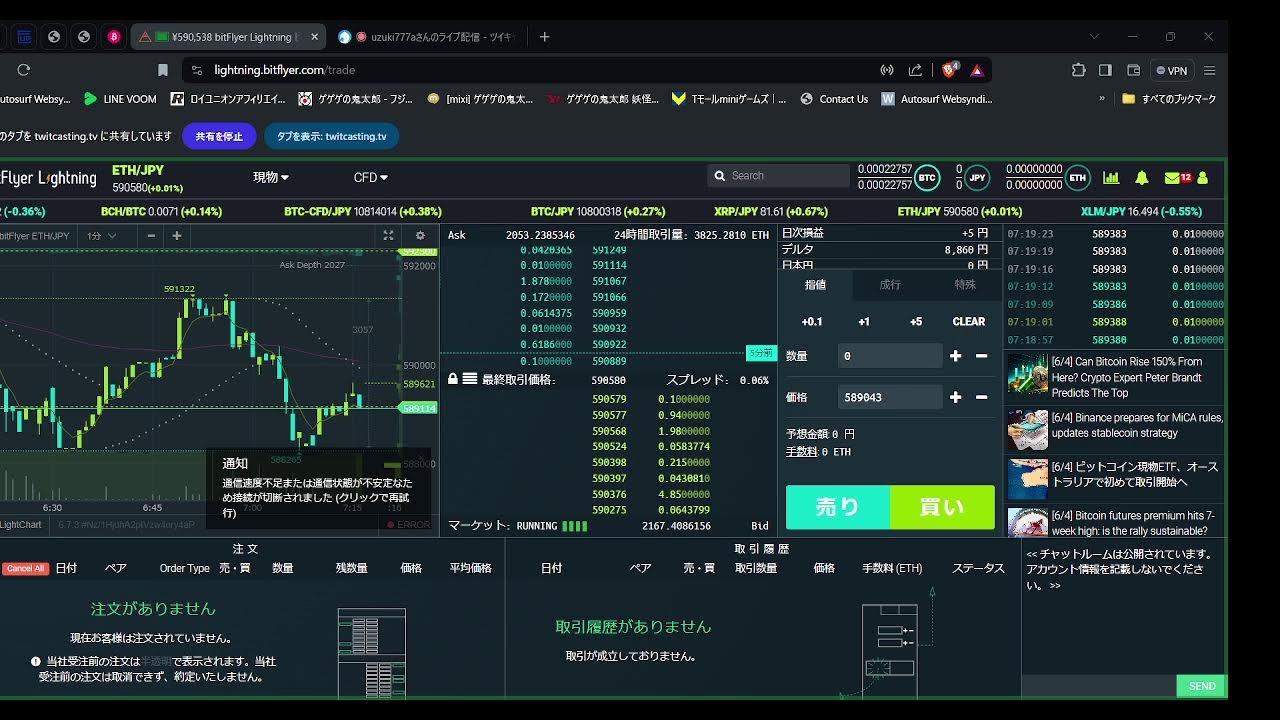Open mail inbox with 12 unread
Screen dimensions: 1280x720
tap(1177, 178)
